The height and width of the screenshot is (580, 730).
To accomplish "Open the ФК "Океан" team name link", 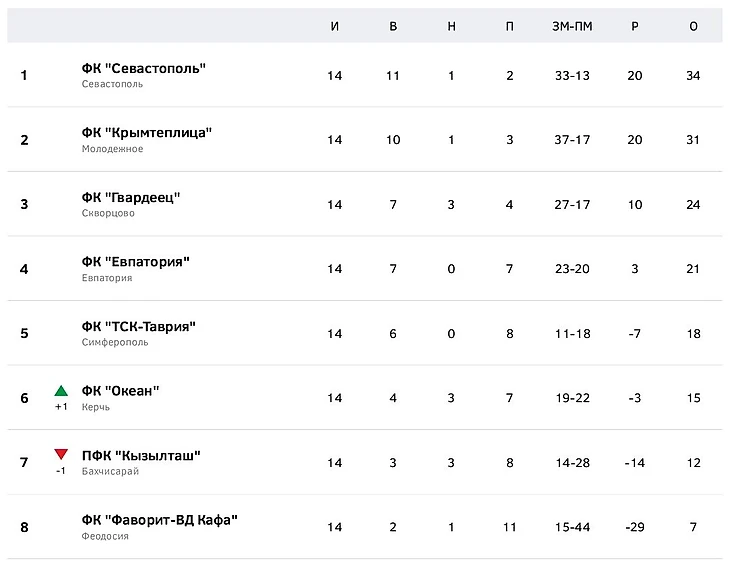I will tap(121, 391).
